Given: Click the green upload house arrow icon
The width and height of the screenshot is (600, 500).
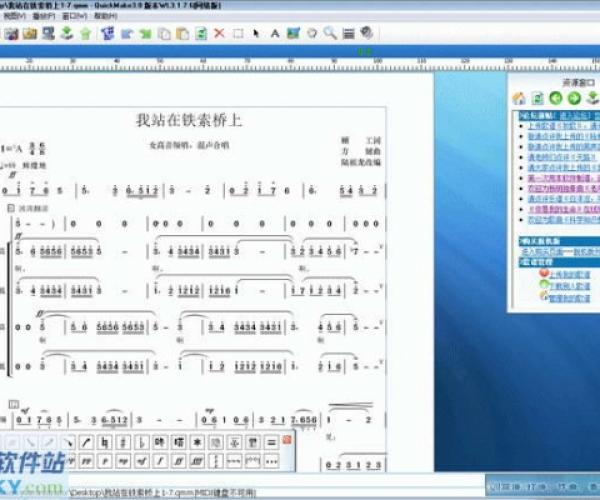Looking at the screenshot, I should tap(85, 34).
